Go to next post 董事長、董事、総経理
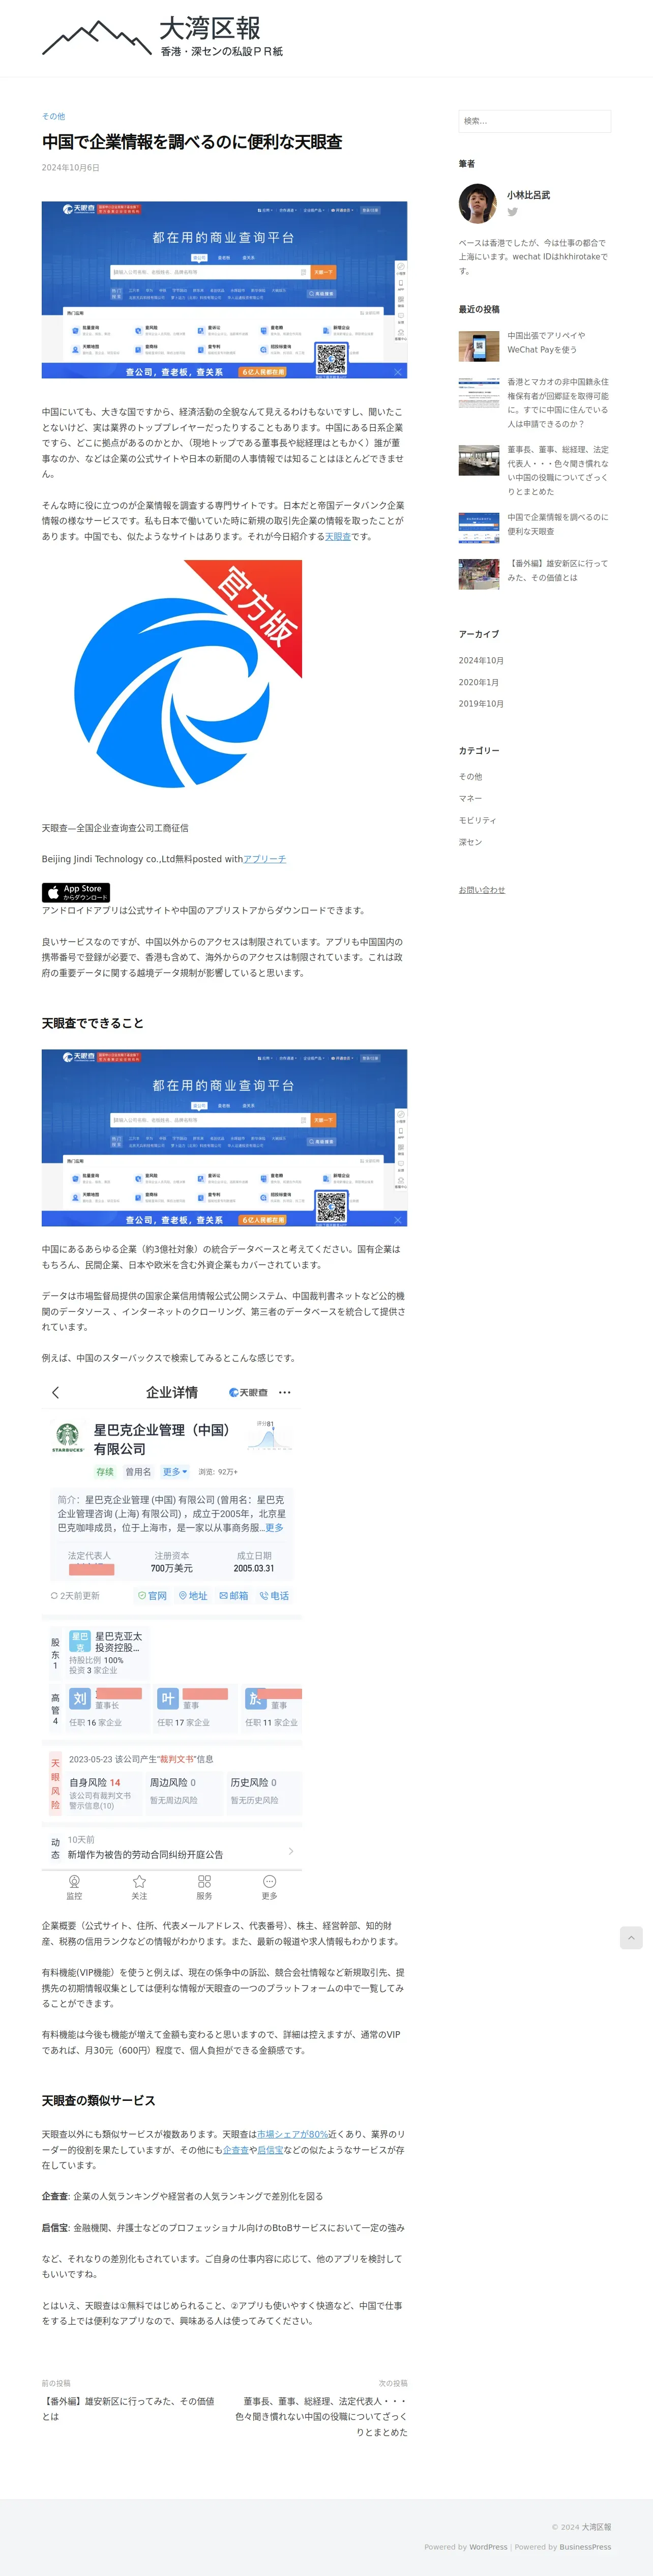Image resolution: width=653 pixels, height=2576 pixels. (321, 2417)
